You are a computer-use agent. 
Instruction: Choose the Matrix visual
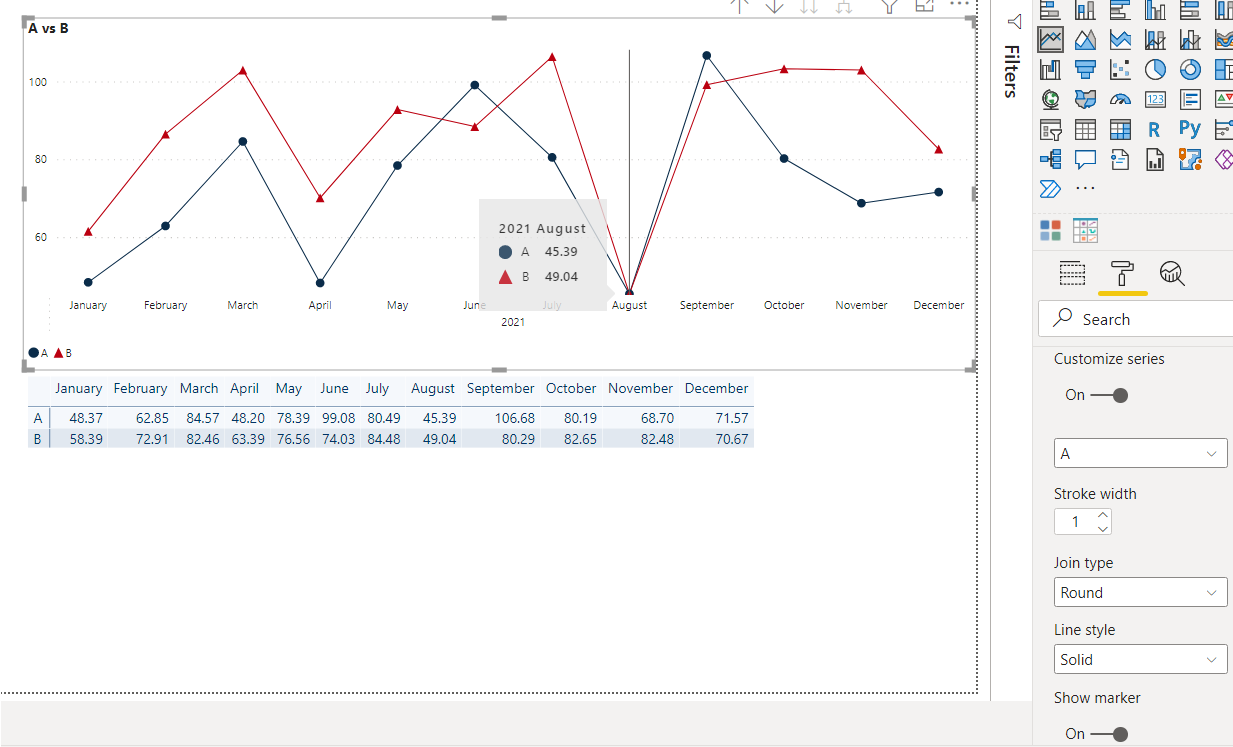coord(1120,129)
